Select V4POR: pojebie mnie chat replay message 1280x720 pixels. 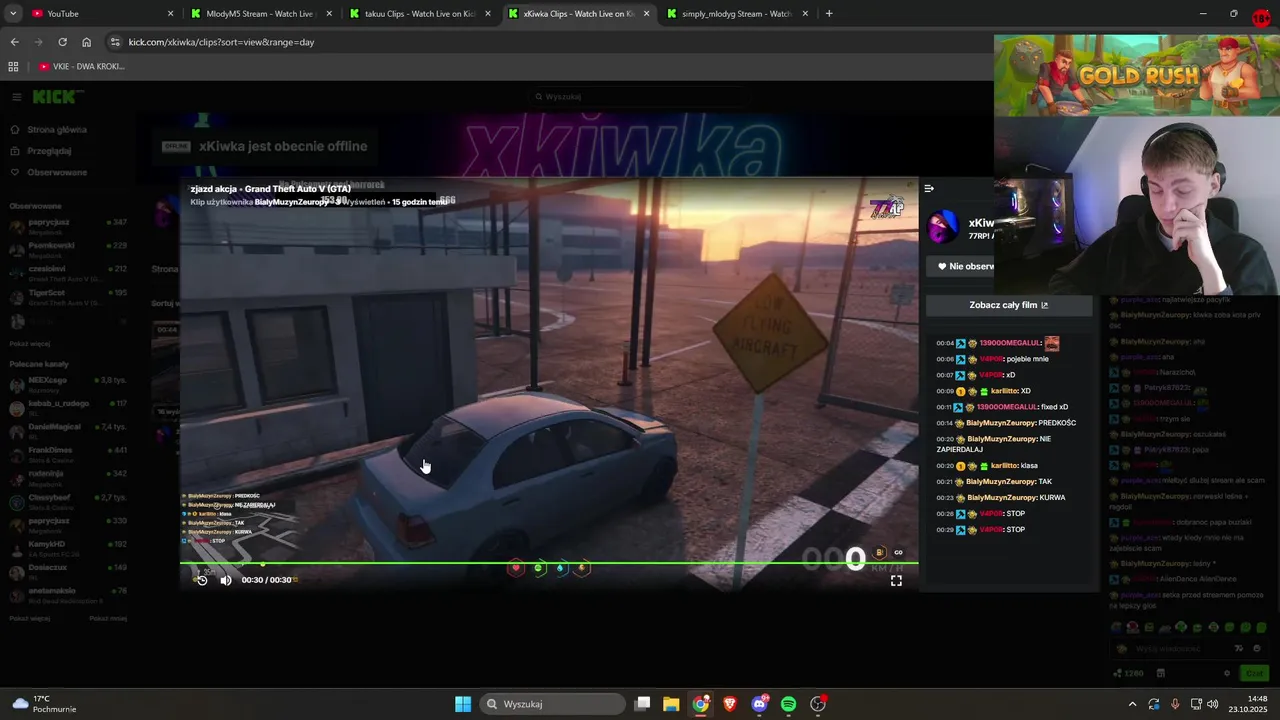[x=993, y=359]
